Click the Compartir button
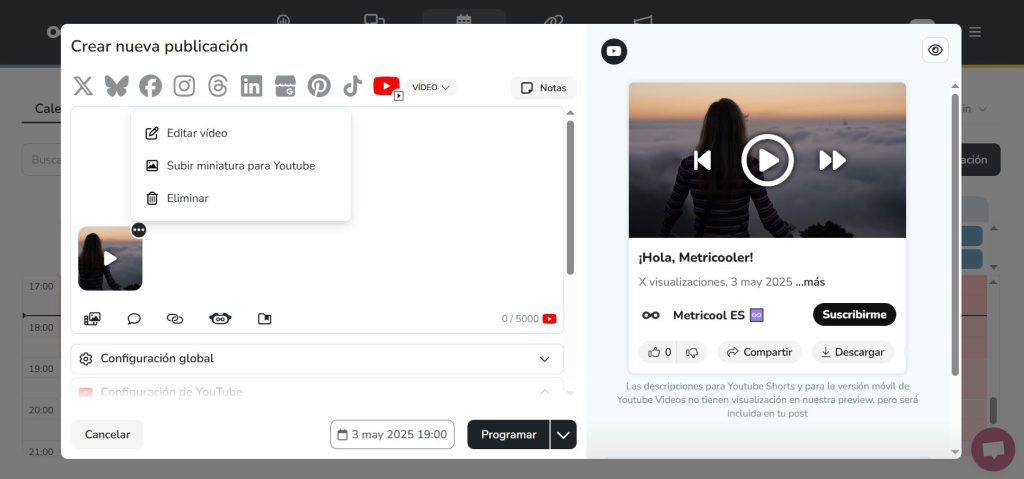The image size is (1024, 479). pos(759,352)
